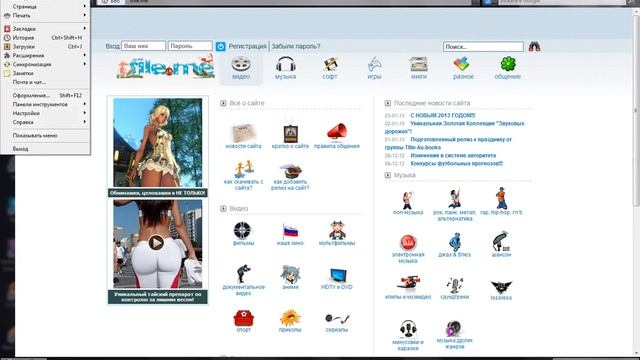Open the мультфильмы icon

tap(337, 230)
